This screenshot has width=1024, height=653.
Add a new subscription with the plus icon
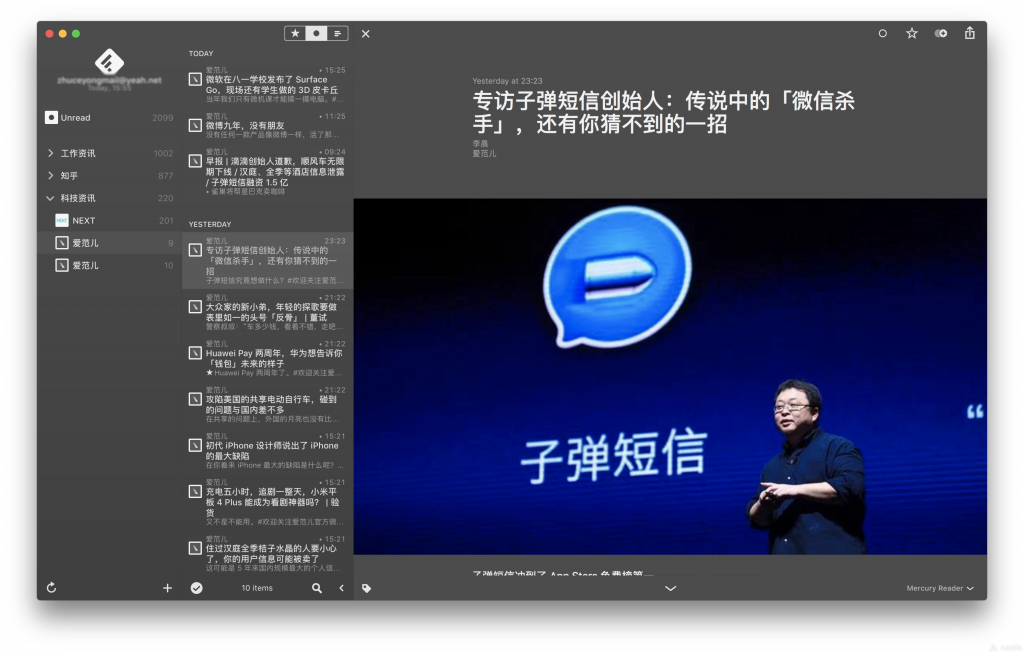(167, 588)
